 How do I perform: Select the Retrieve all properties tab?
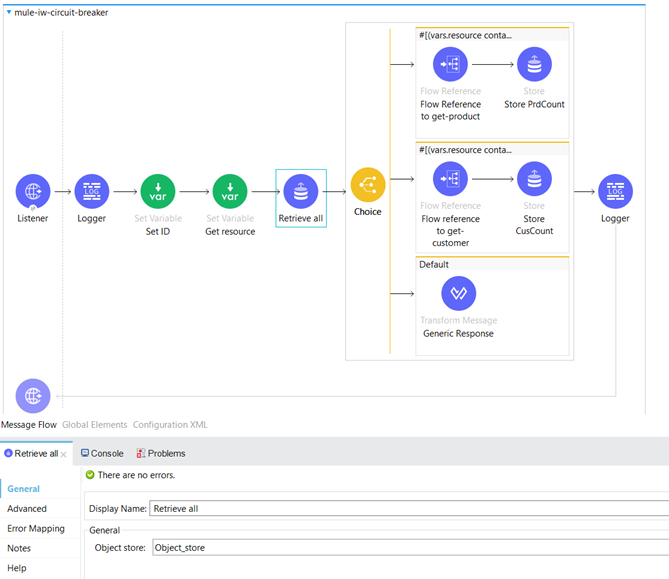tap(36, 454)
